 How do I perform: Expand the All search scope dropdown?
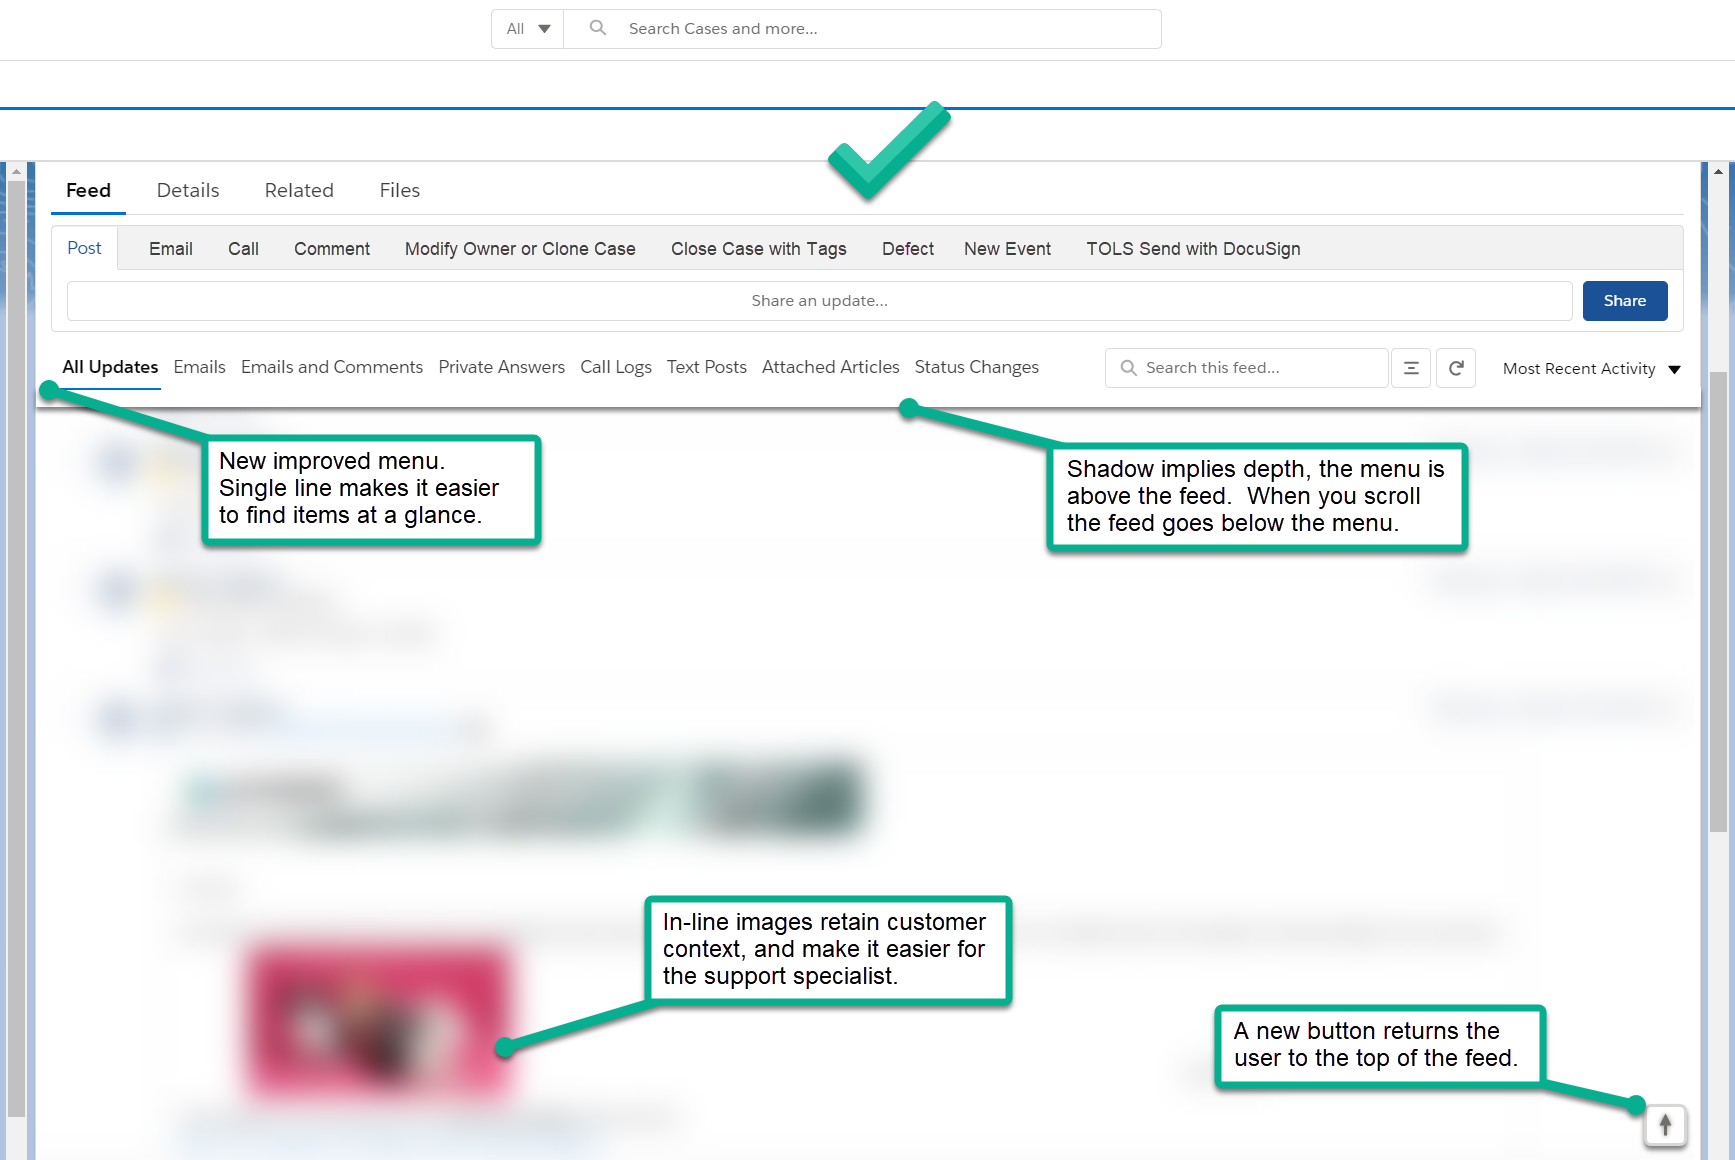(528, 29)
